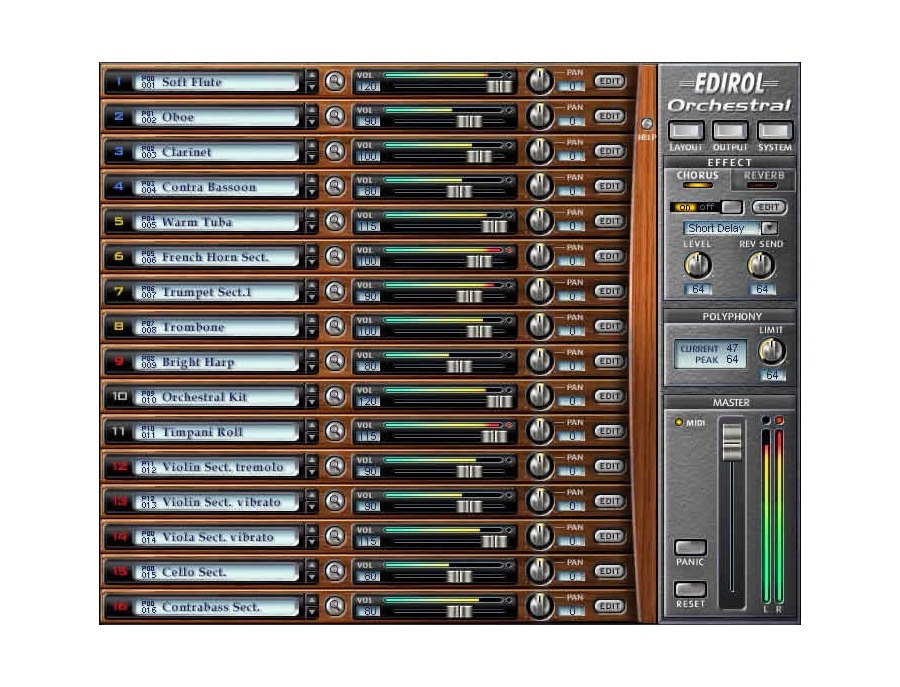Open instrument search for Clarinet part
Screen dimensions: 900x687
[x=335, y=152]
